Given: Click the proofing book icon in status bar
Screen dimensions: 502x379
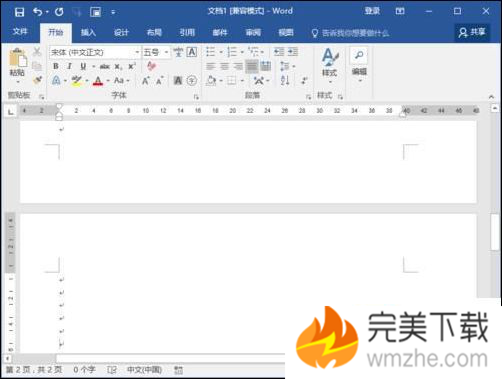Looking at the screenshot, I should click(x=112, y=370).
